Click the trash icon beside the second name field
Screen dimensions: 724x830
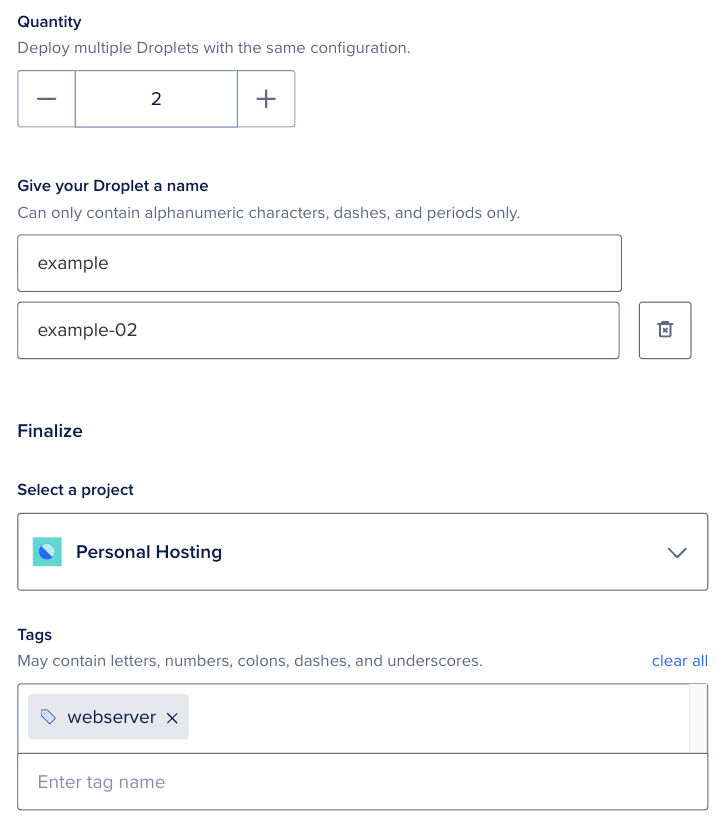664,330
